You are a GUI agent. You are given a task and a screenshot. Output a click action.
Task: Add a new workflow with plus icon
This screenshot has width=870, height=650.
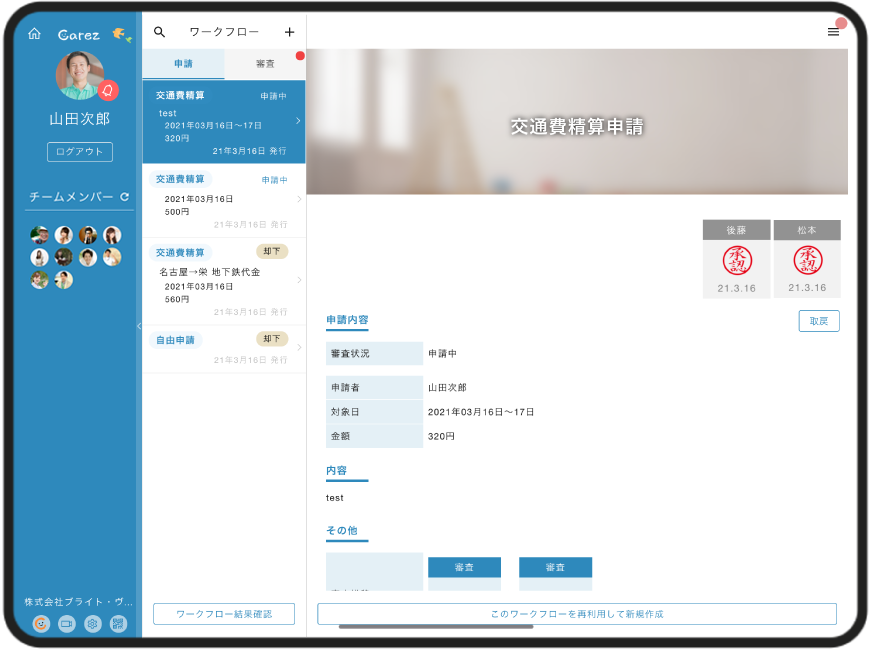click(x=290, y=32)
